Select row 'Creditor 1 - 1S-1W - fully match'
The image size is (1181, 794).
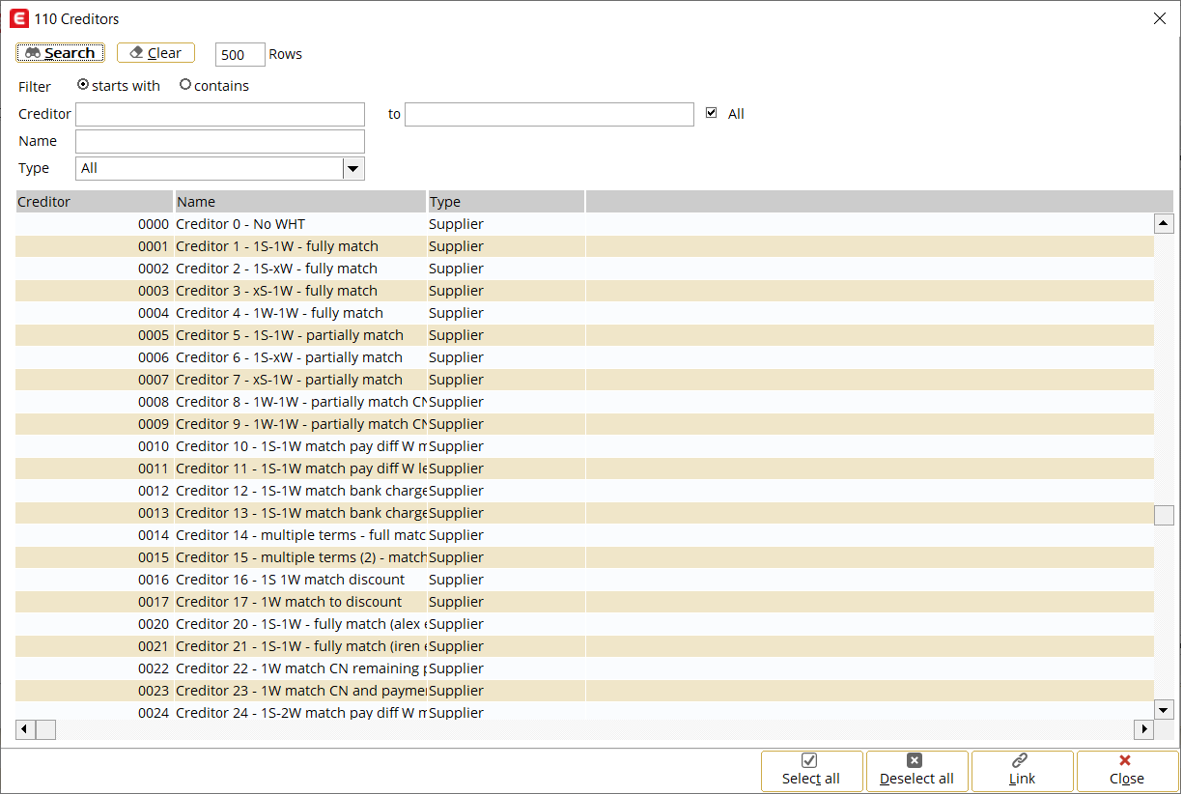tap(584, 246)
